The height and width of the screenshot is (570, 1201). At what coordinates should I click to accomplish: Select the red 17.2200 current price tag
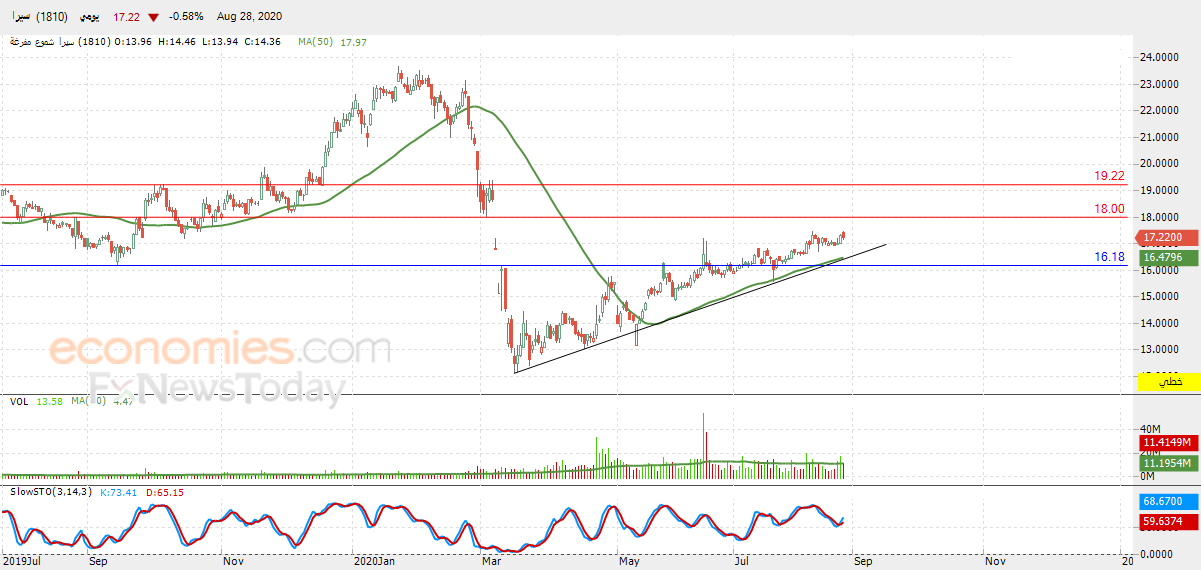tap(1166, 238)
